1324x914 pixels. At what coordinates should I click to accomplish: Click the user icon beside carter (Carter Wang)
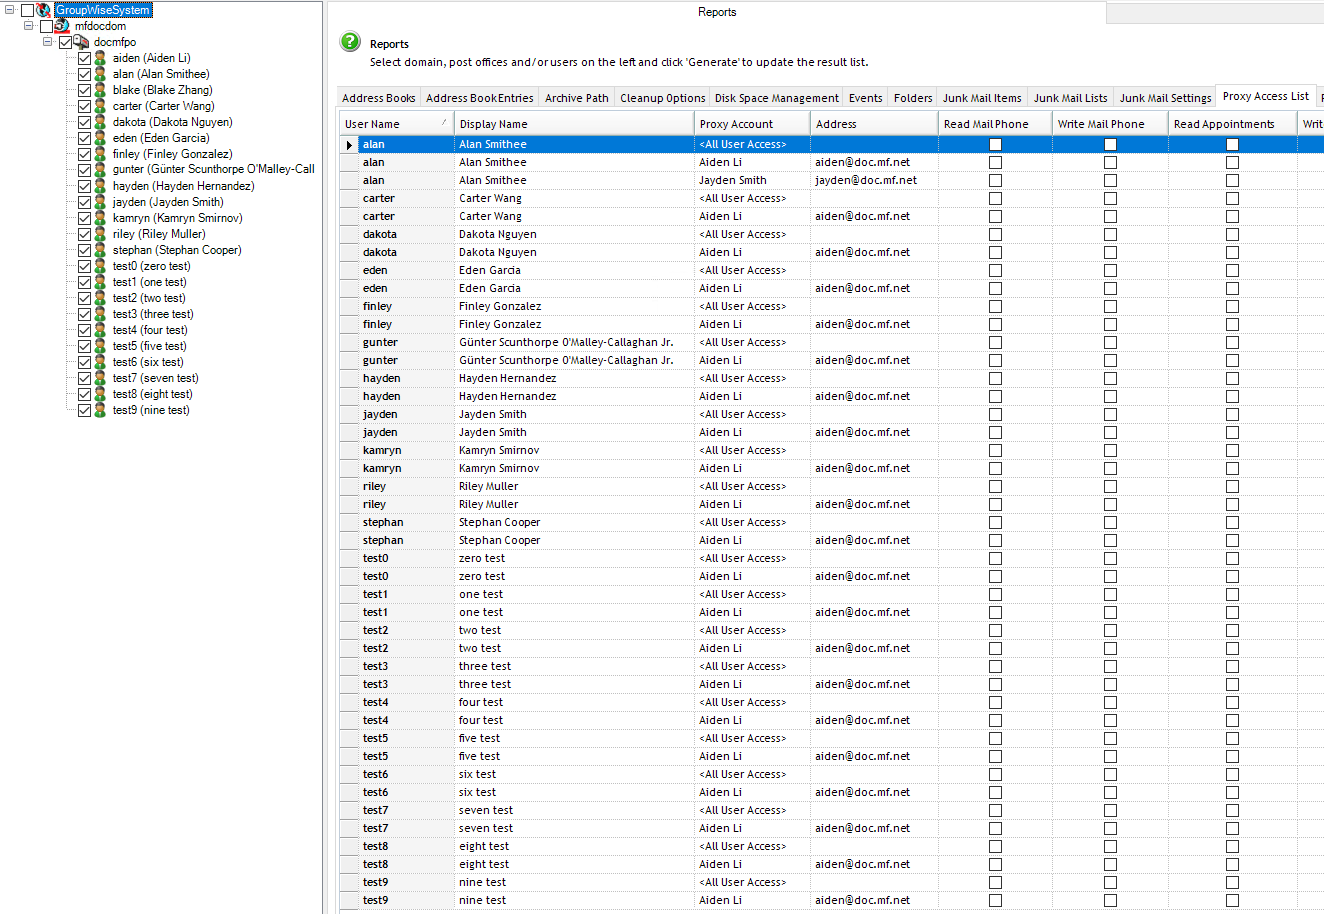[100, 106]
